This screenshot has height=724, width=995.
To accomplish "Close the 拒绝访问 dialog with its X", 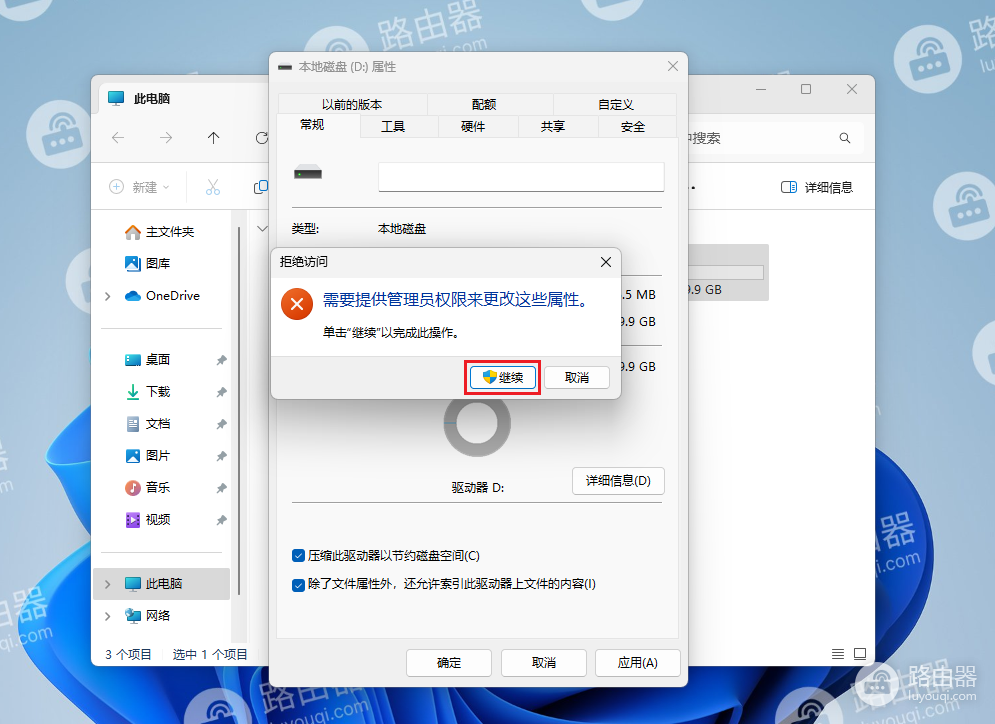I will [x=606, y=262].
